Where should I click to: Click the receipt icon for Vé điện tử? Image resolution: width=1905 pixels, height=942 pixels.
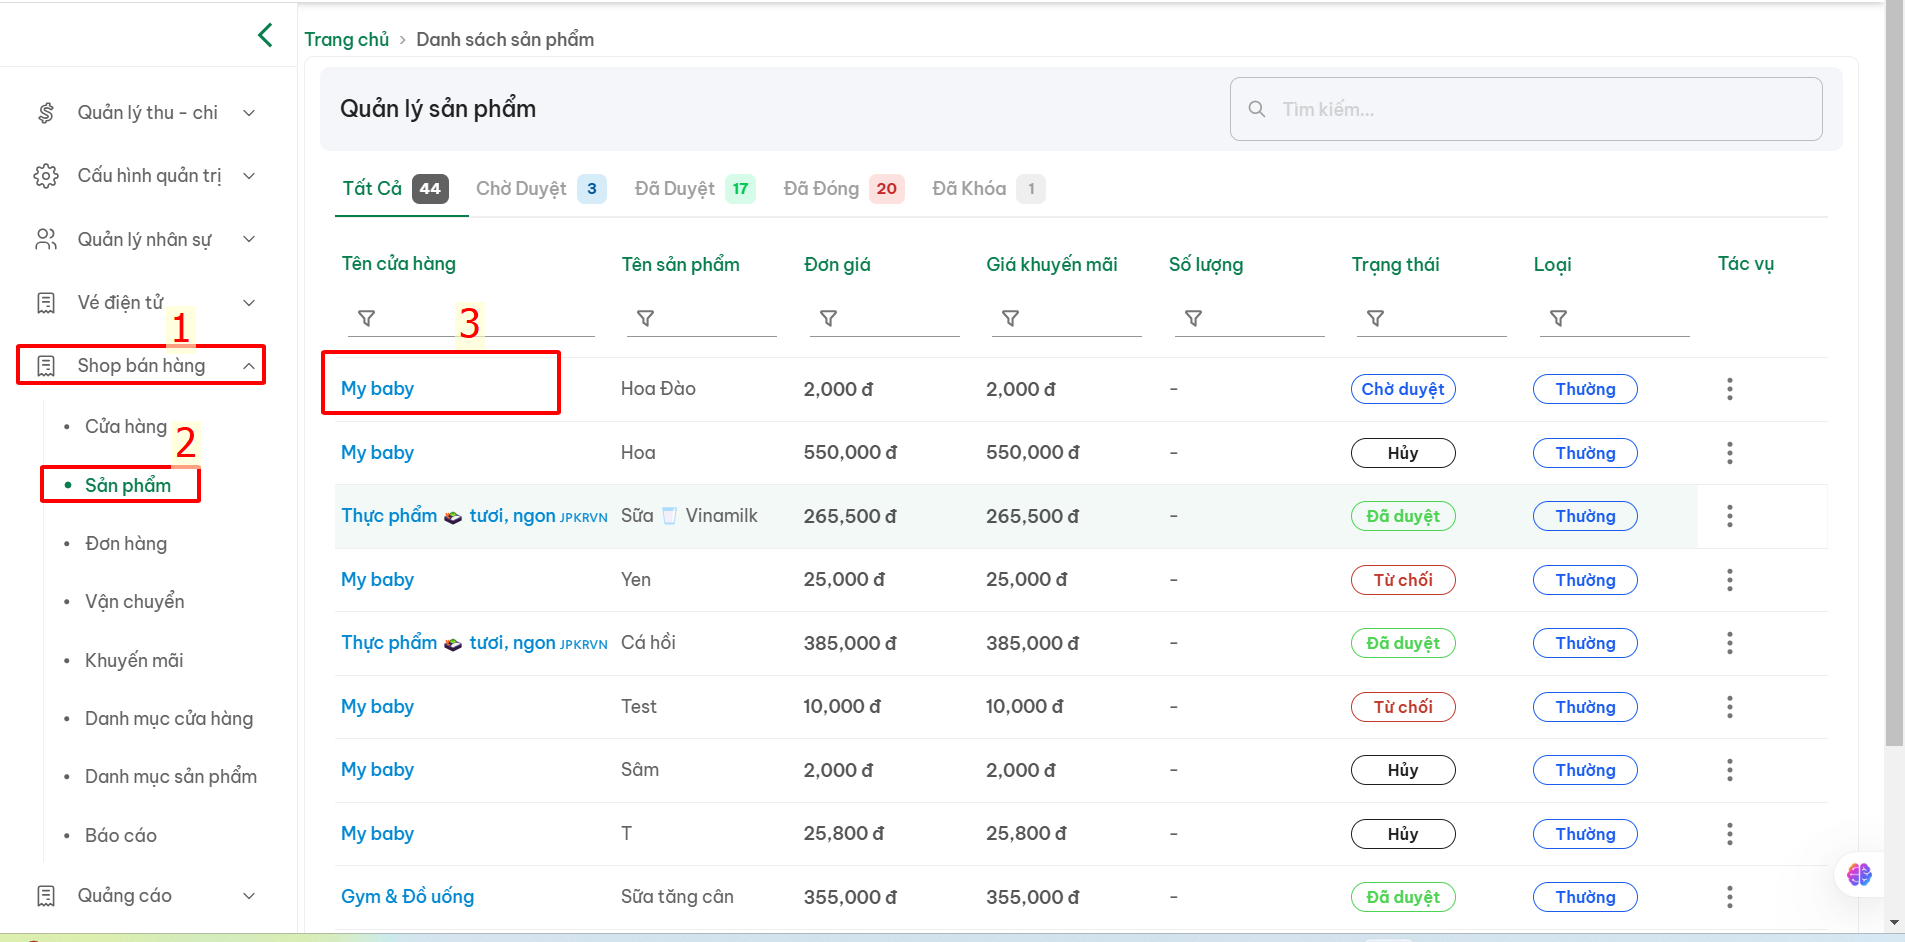click(46, 303)
